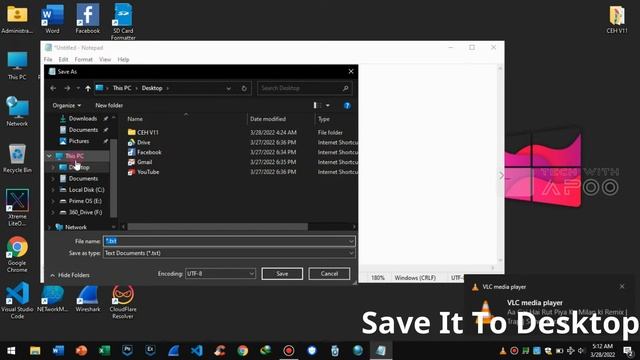Screen dimensions: 640x360
Task: Open the Visual Studio Code desktop shortcut
Action: (x=17, y=300)
